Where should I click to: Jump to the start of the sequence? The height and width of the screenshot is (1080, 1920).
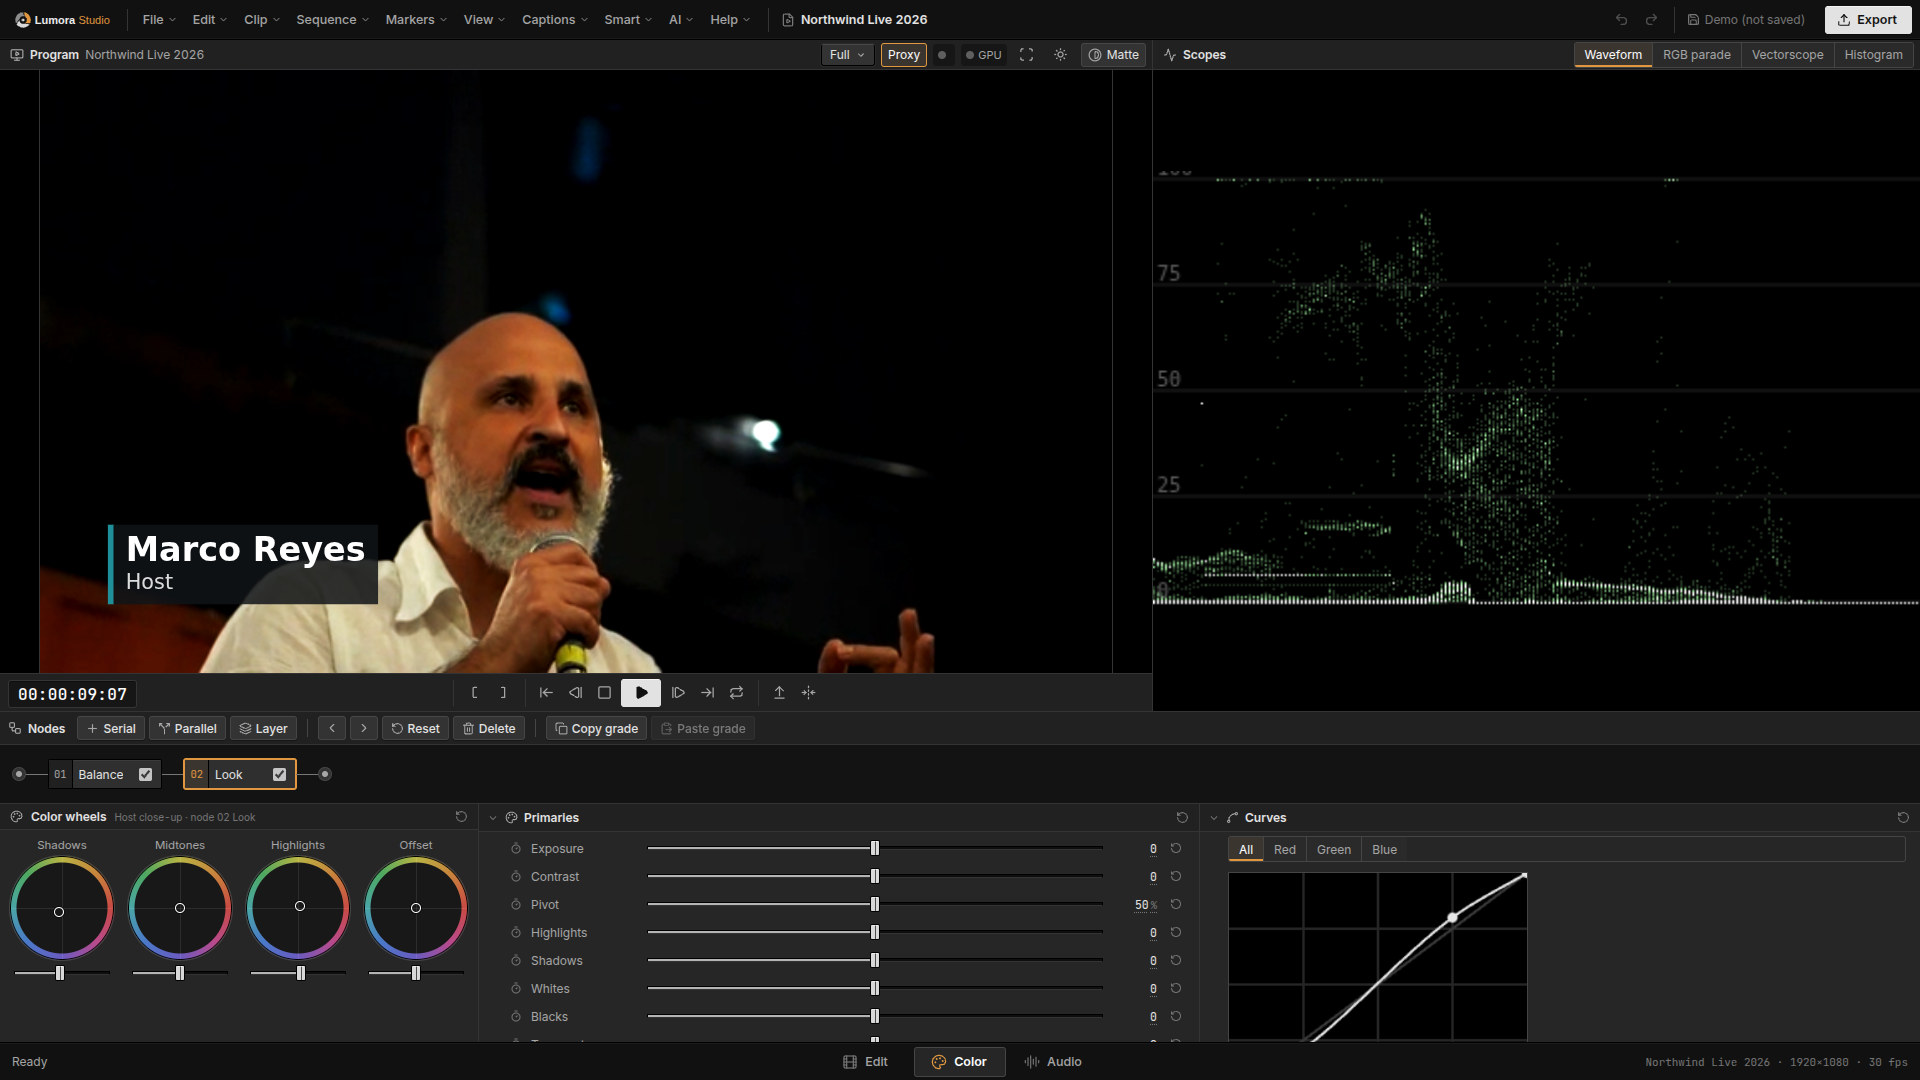pyautogui.click(x=546, y=692)
